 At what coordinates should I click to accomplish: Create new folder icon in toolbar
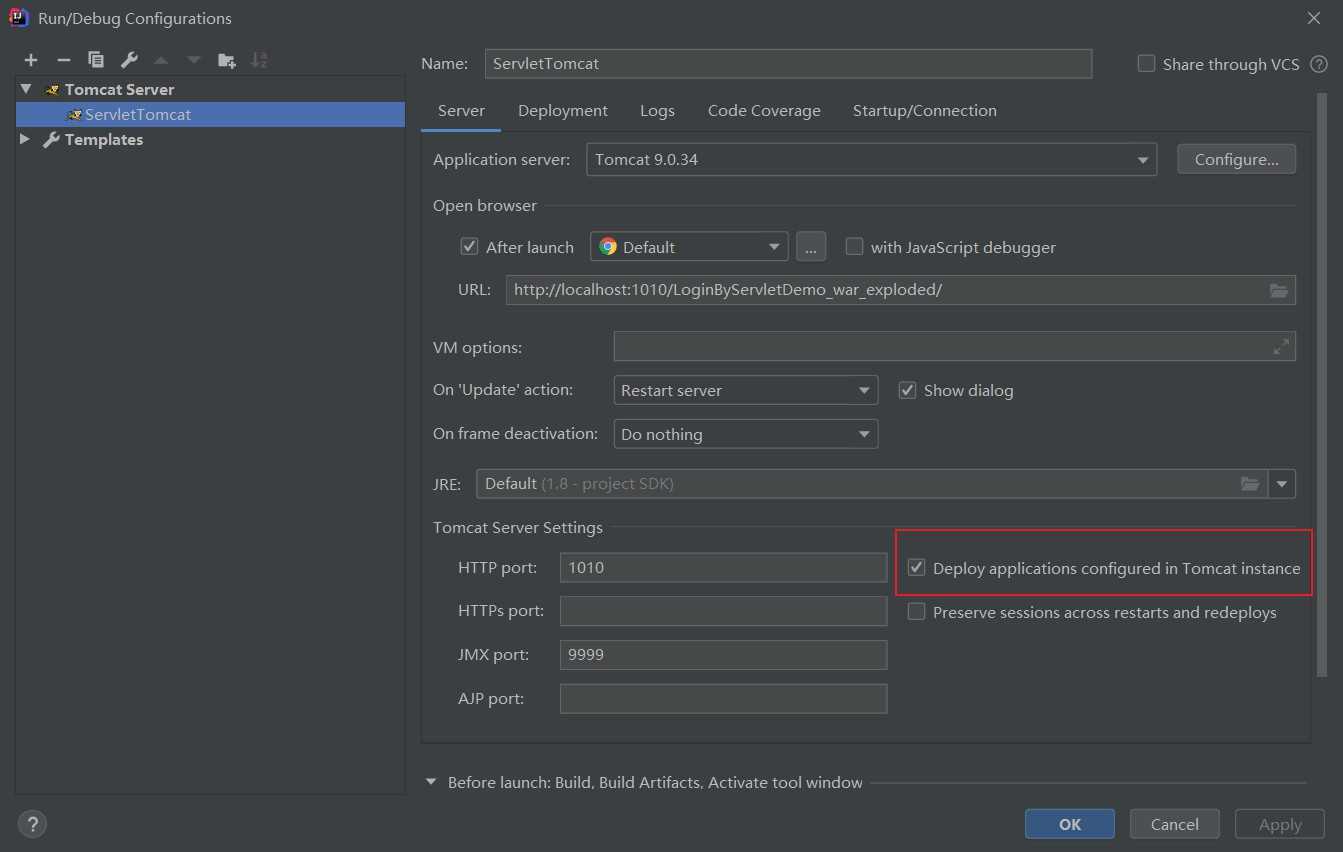tap(227, 60)
